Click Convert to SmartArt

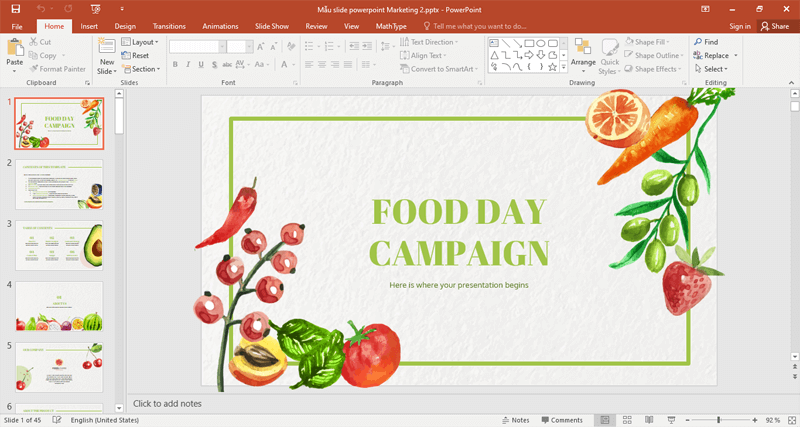pos(439,68)
